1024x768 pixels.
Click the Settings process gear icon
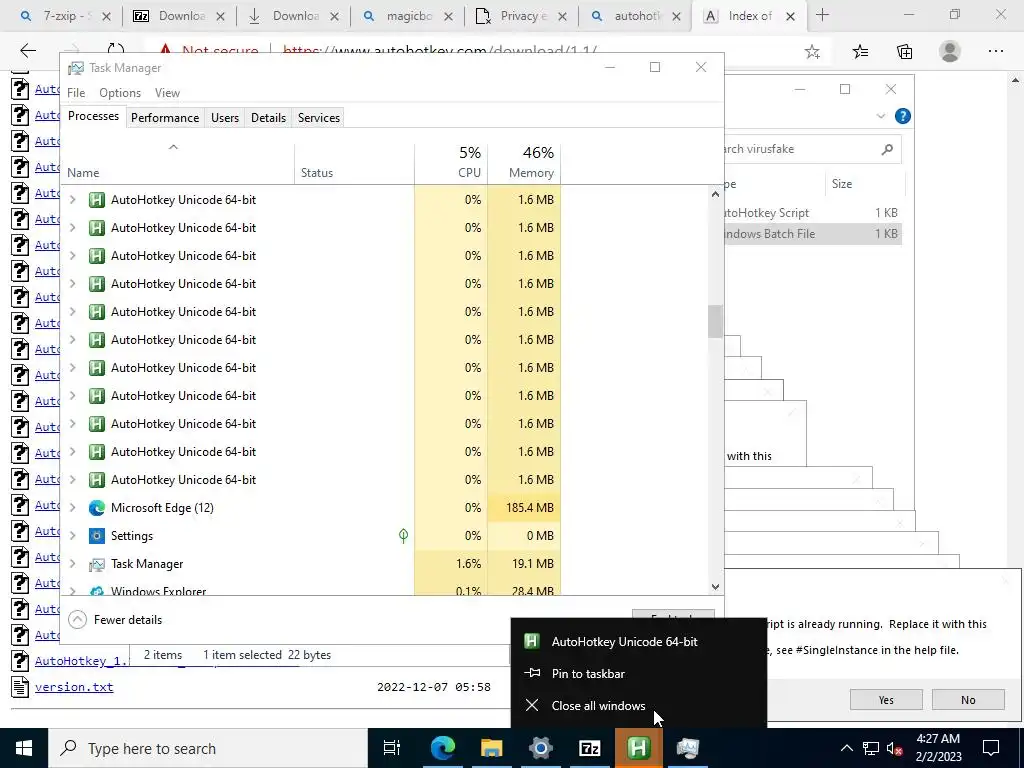[x=97, y=536]
